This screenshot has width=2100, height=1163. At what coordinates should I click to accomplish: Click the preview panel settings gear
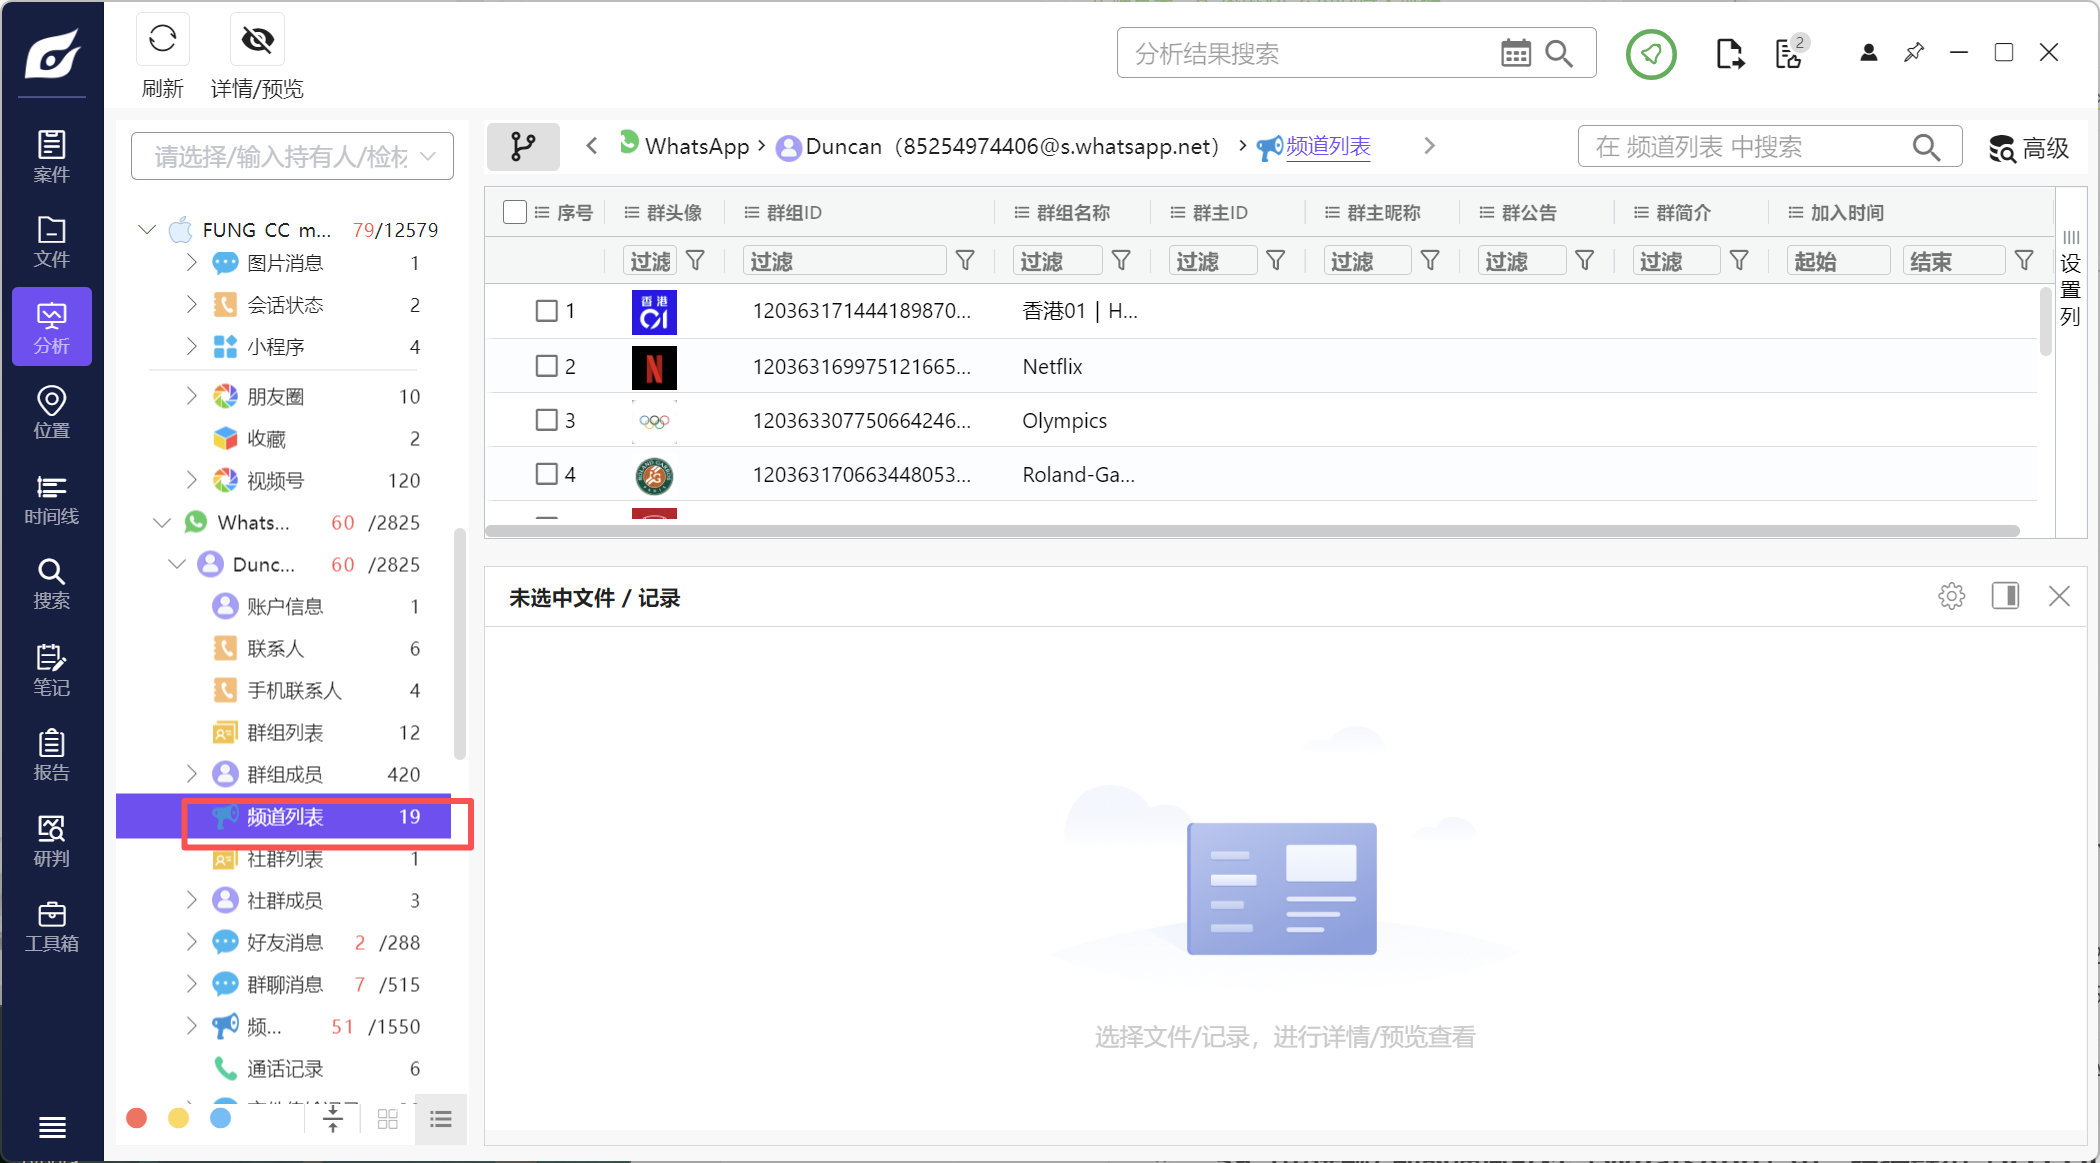[x=1951, y=597]
